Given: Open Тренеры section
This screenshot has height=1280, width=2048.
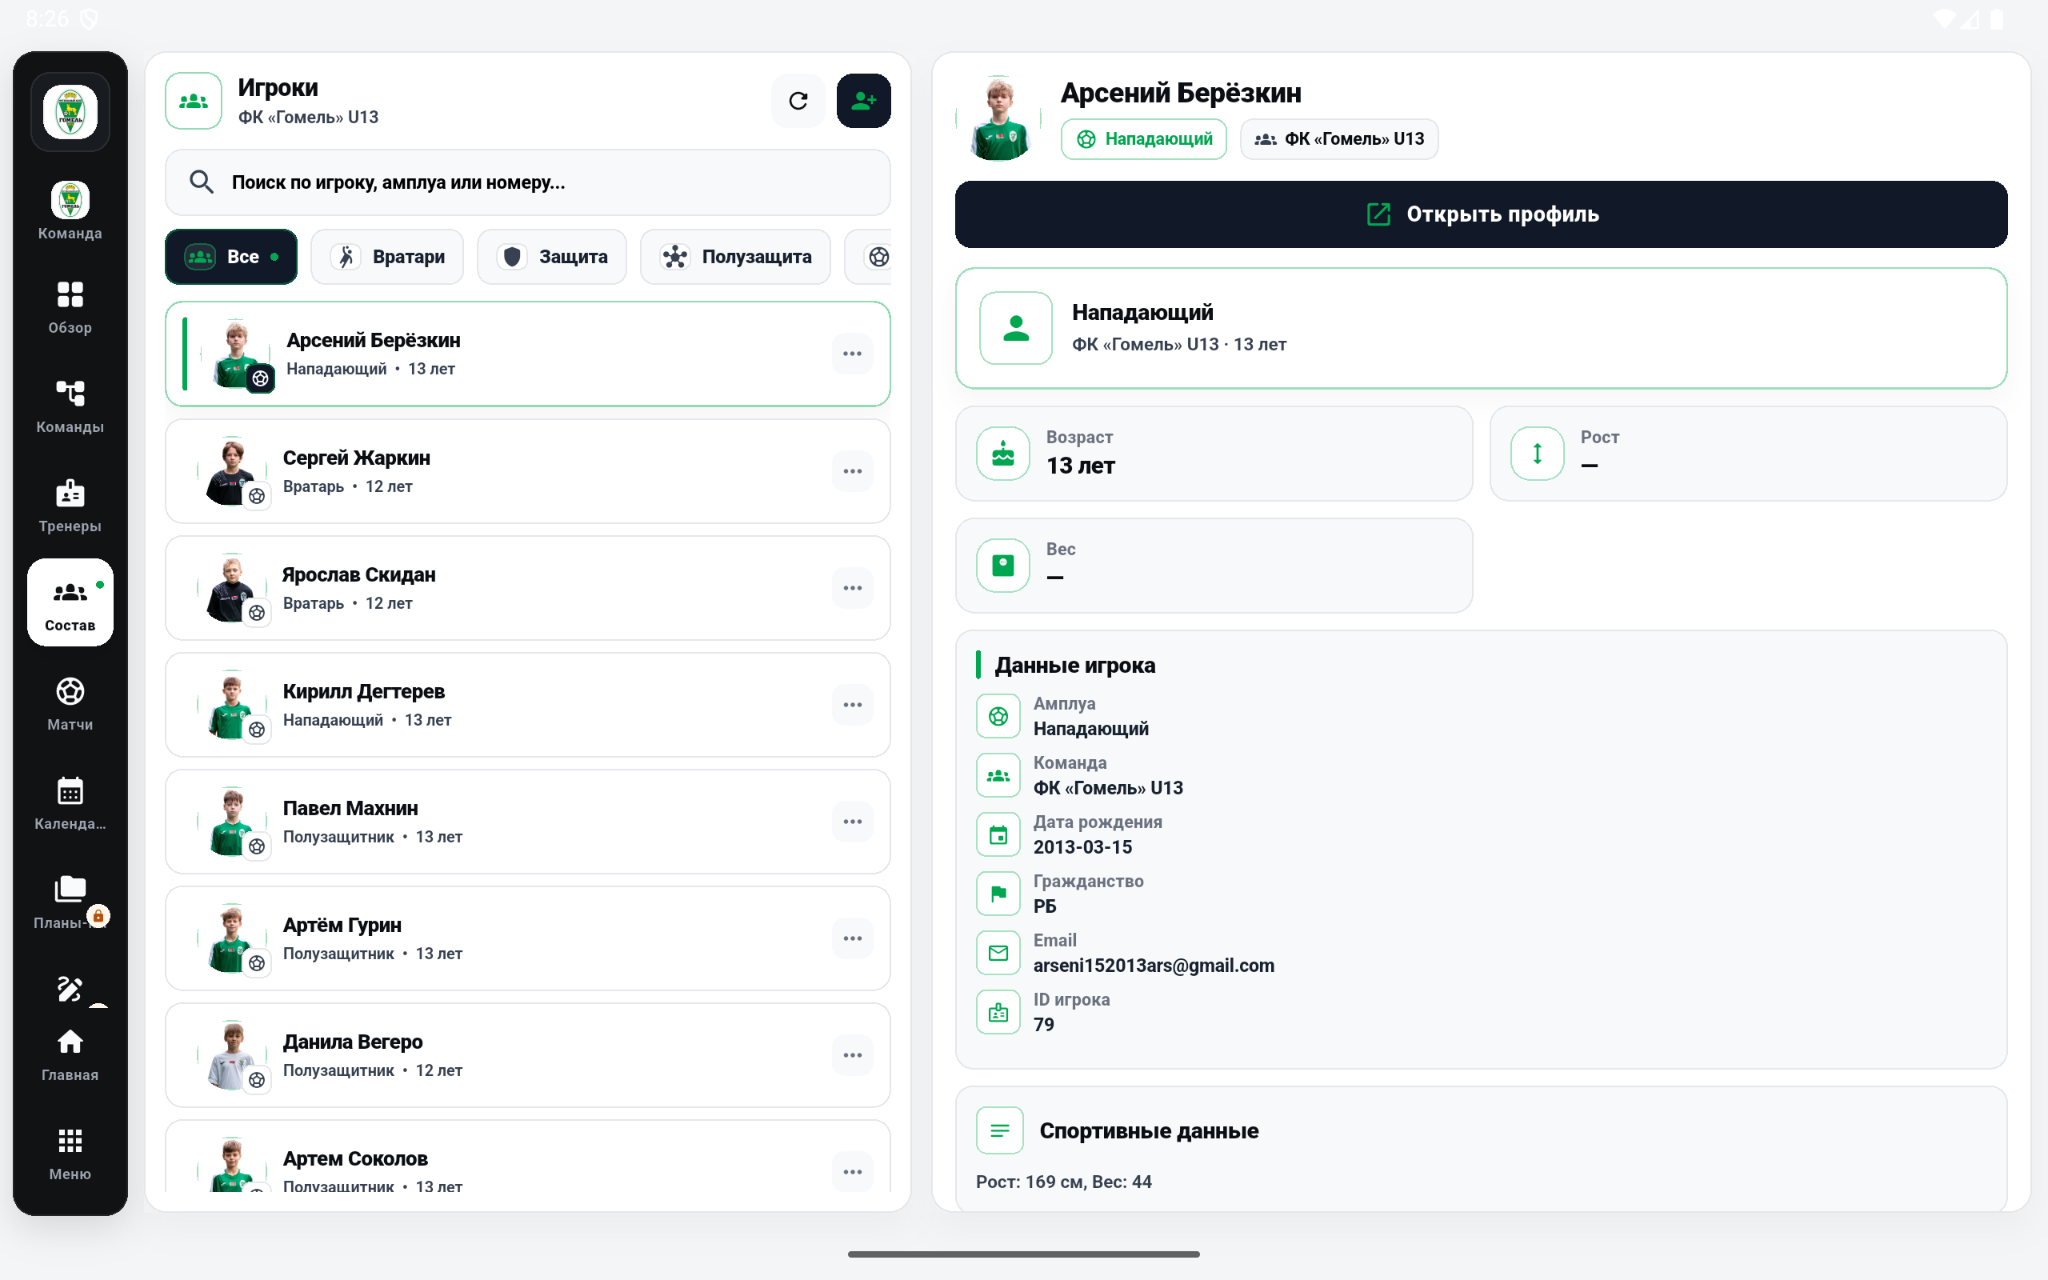Looking at the screenshot, I should pos(70,506).
